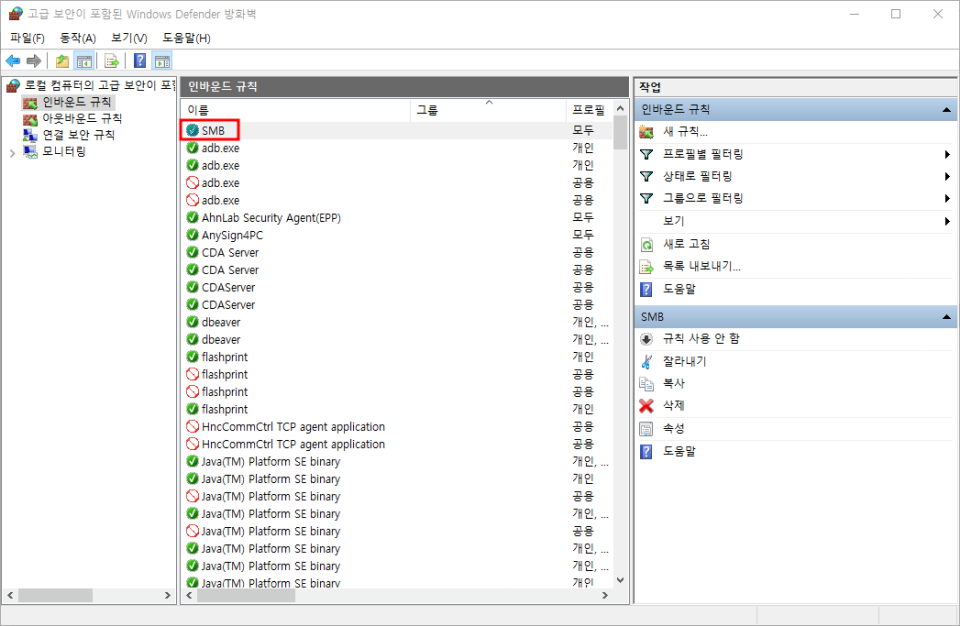This screenshot has height=626, width=960.
Task: Open the 보기 submenu arrow in actions
Action: point(947,221)
